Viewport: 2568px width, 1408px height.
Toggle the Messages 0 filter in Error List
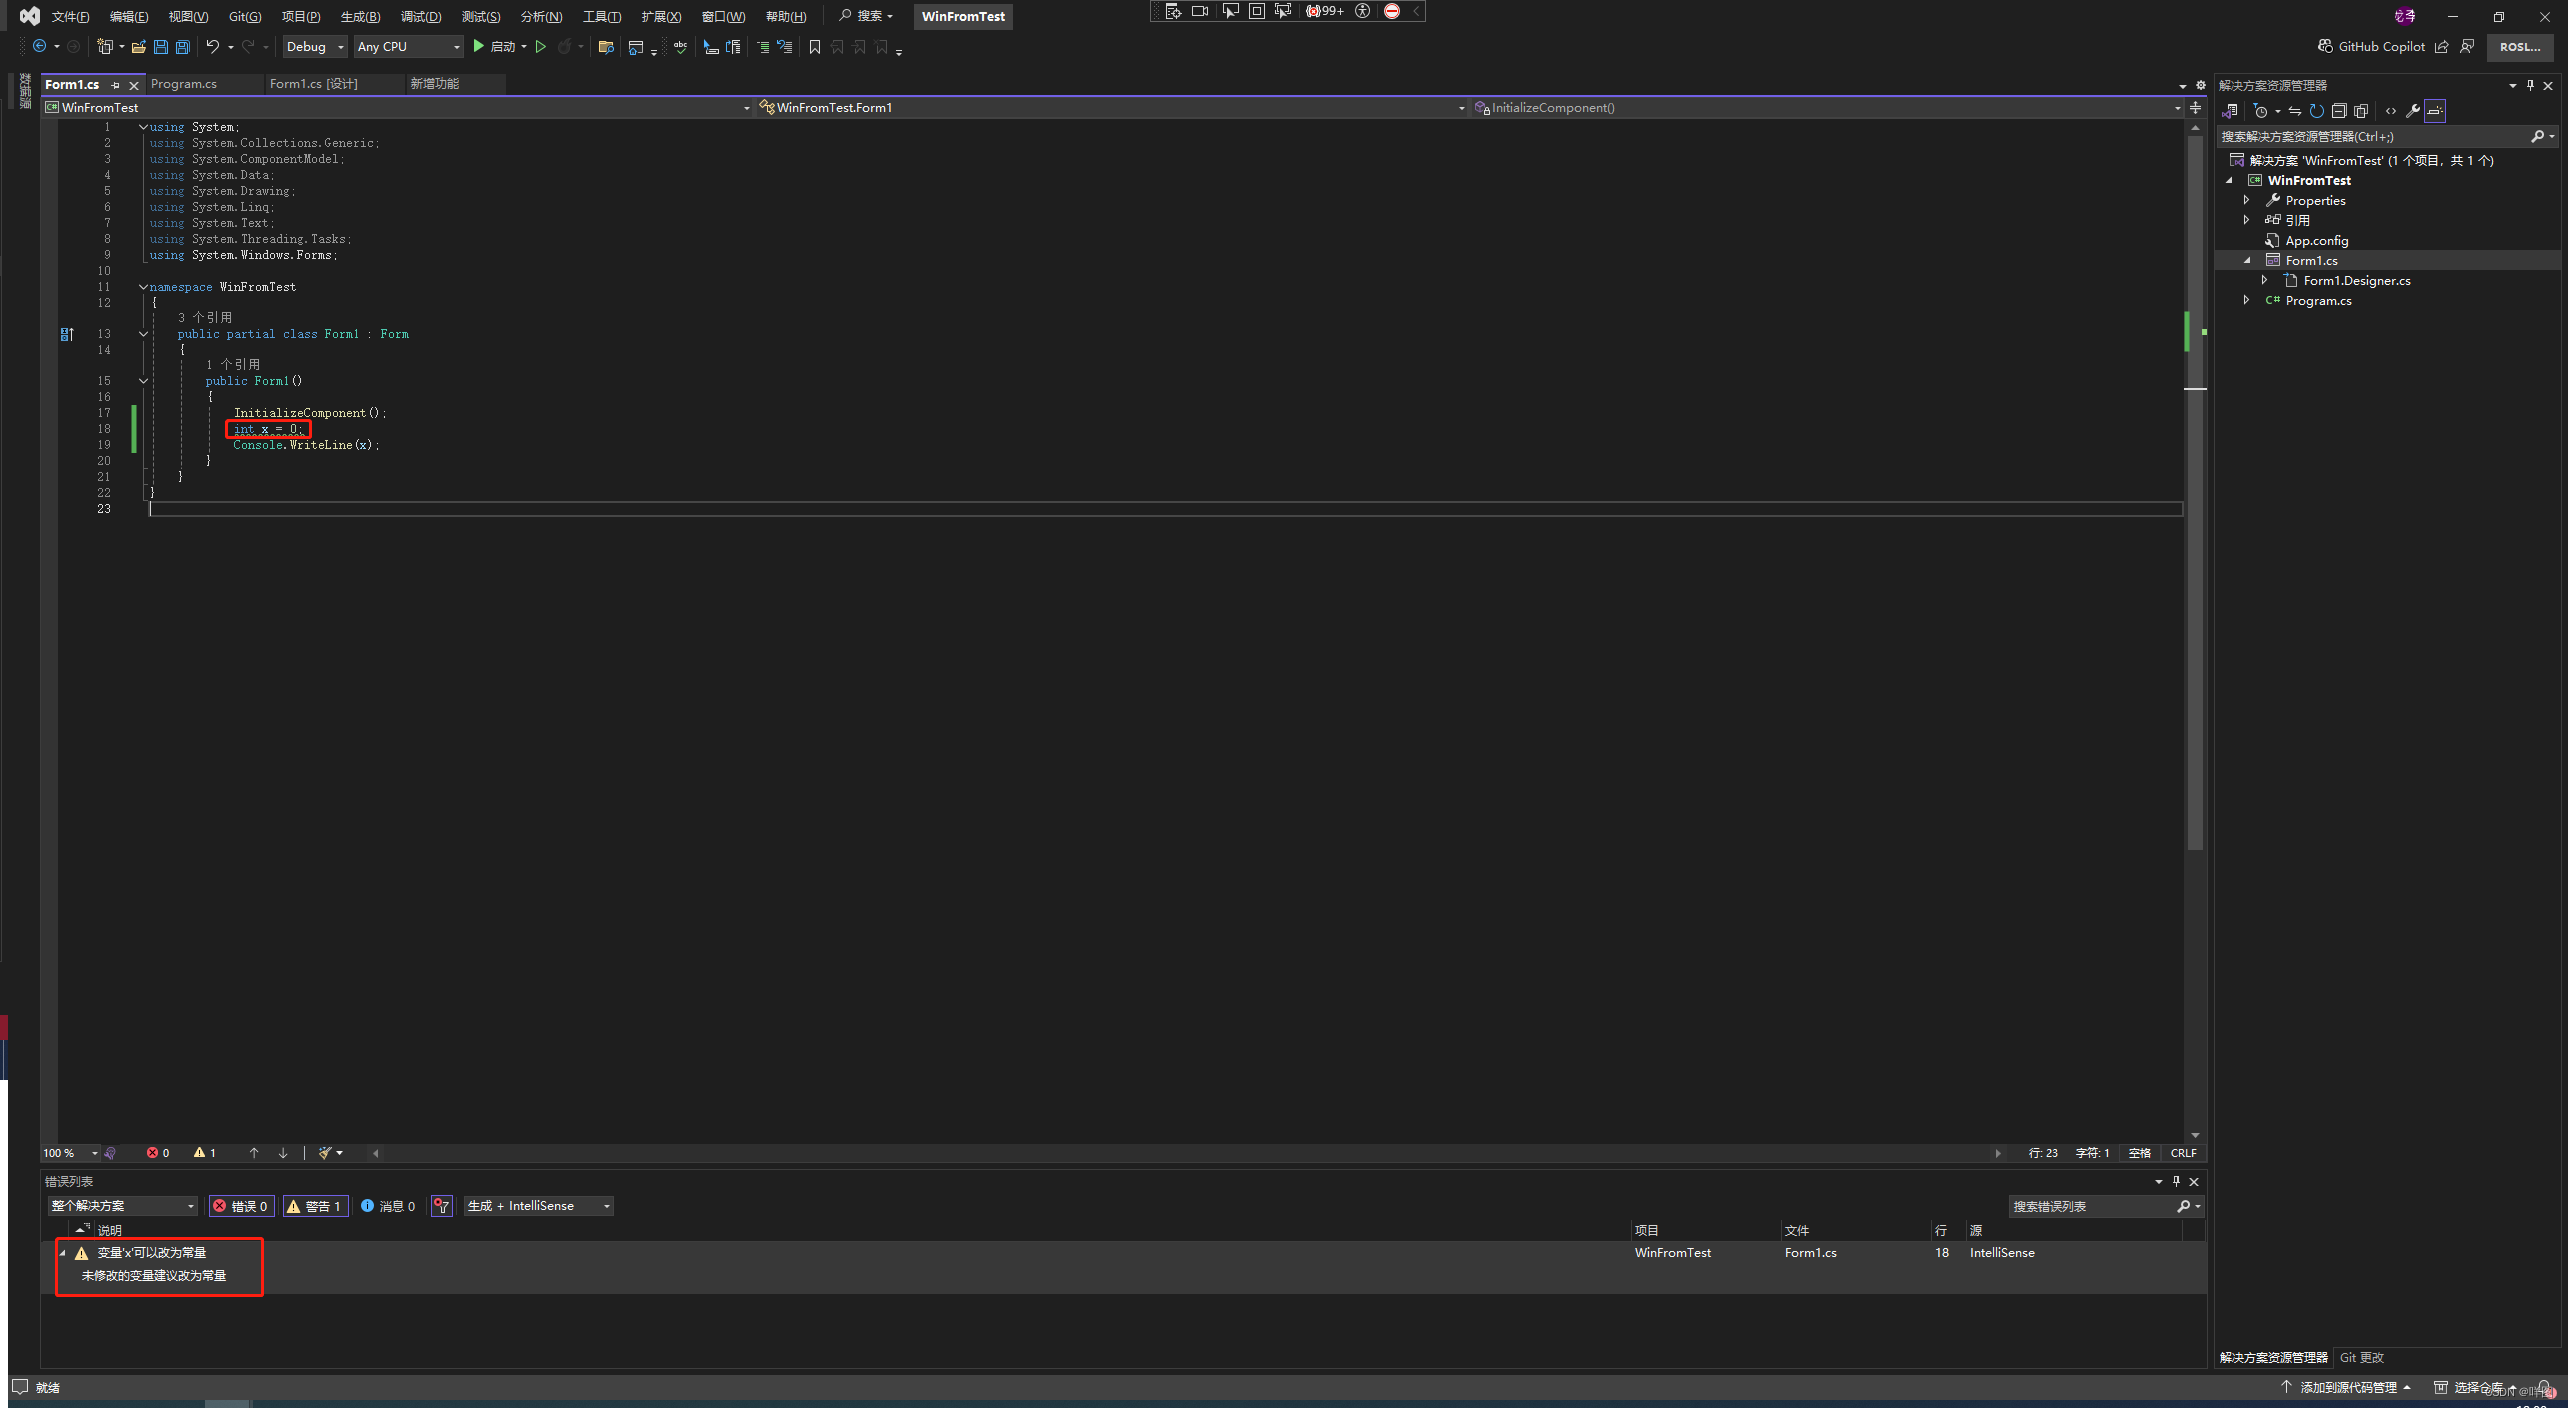(388, 1206)
